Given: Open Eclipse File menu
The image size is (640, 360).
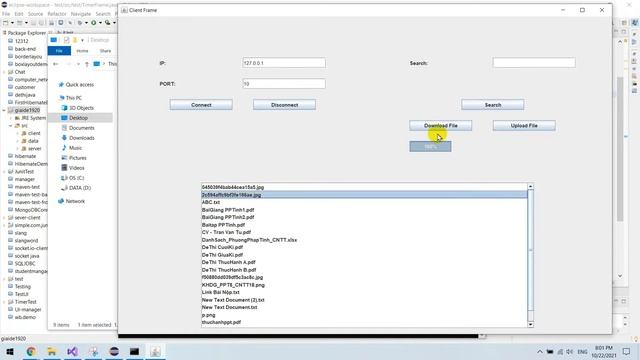Looking at the screenshot, I should pos(6,14).
